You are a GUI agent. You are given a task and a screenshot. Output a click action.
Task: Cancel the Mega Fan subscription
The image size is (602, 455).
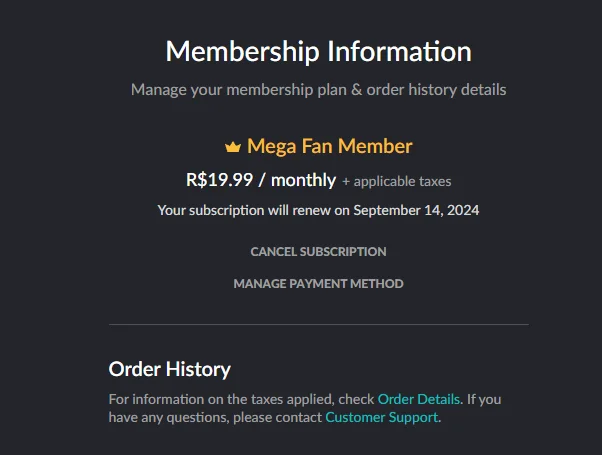[x=318, y=251]
